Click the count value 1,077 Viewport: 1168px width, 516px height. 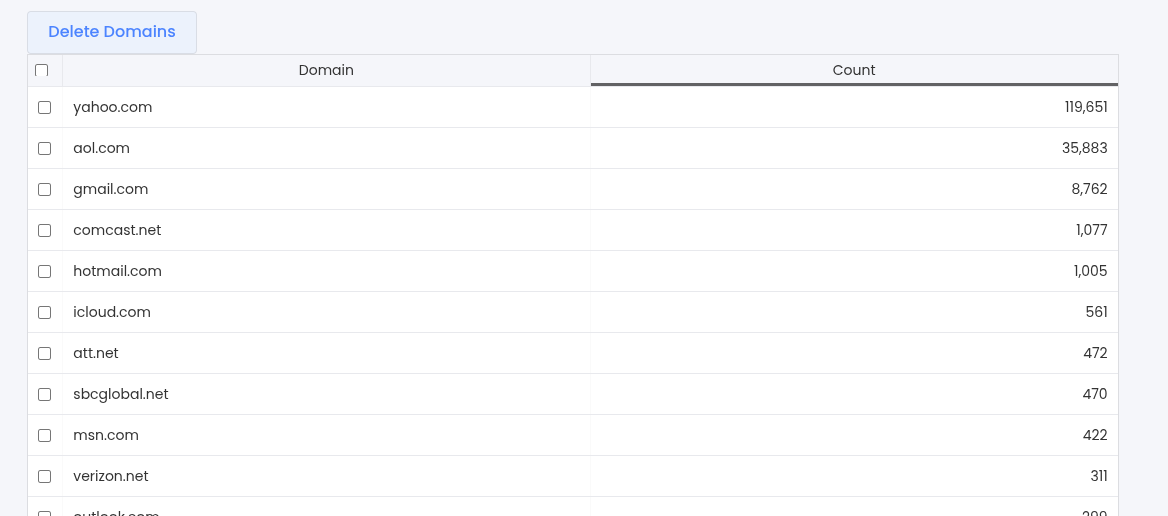click(x=1091, y=230)
